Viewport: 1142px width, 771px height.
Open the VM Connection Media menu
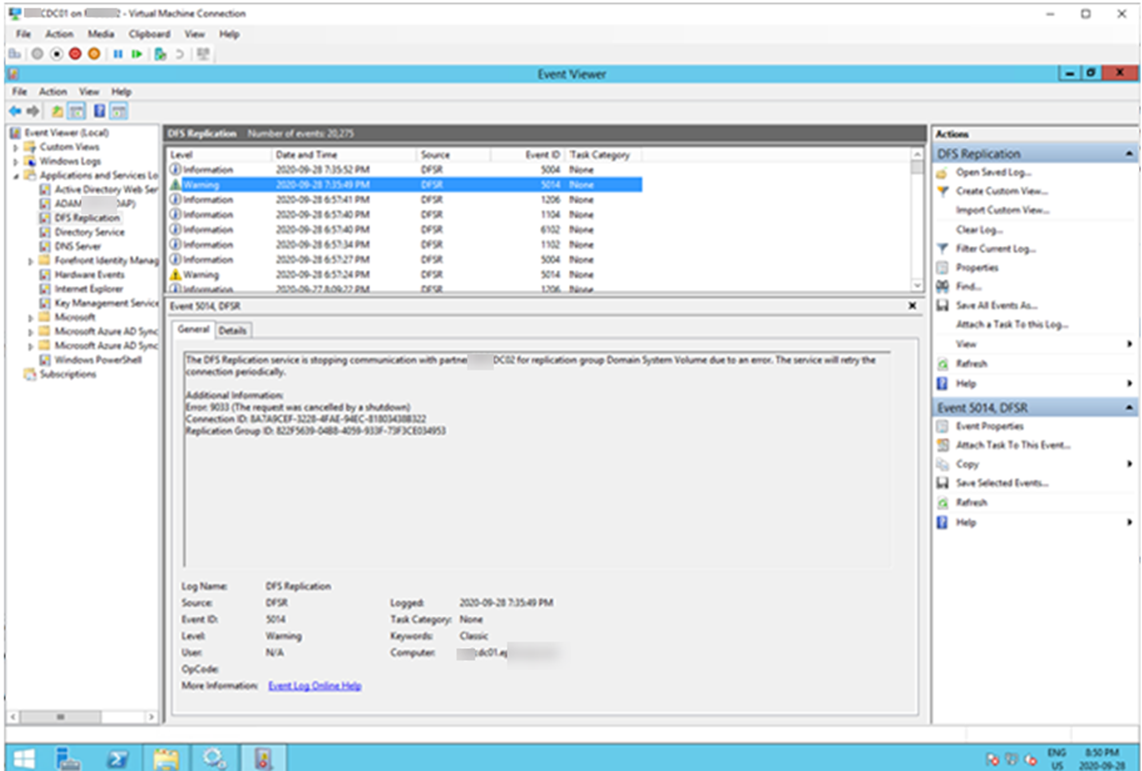(x=101, y=33)
